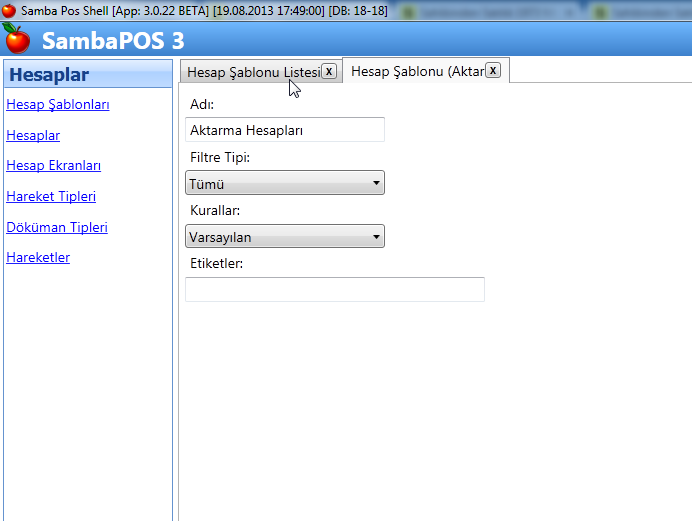
Task: Switch to Hesap Şablonu Listesi tab
Action: [254, 72]
